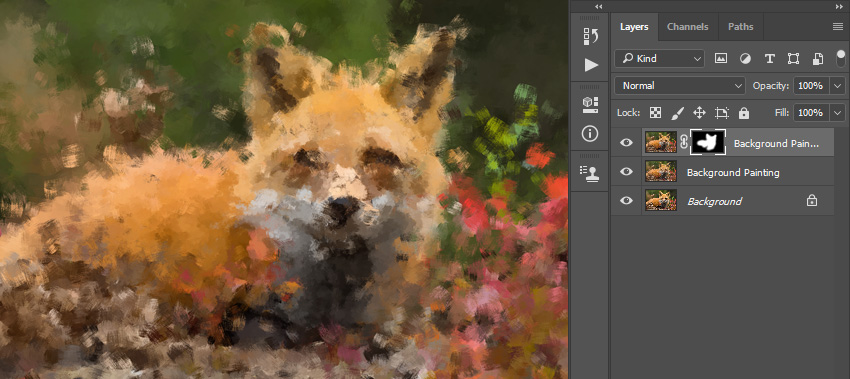Click the Fill label

coord(782,113)
